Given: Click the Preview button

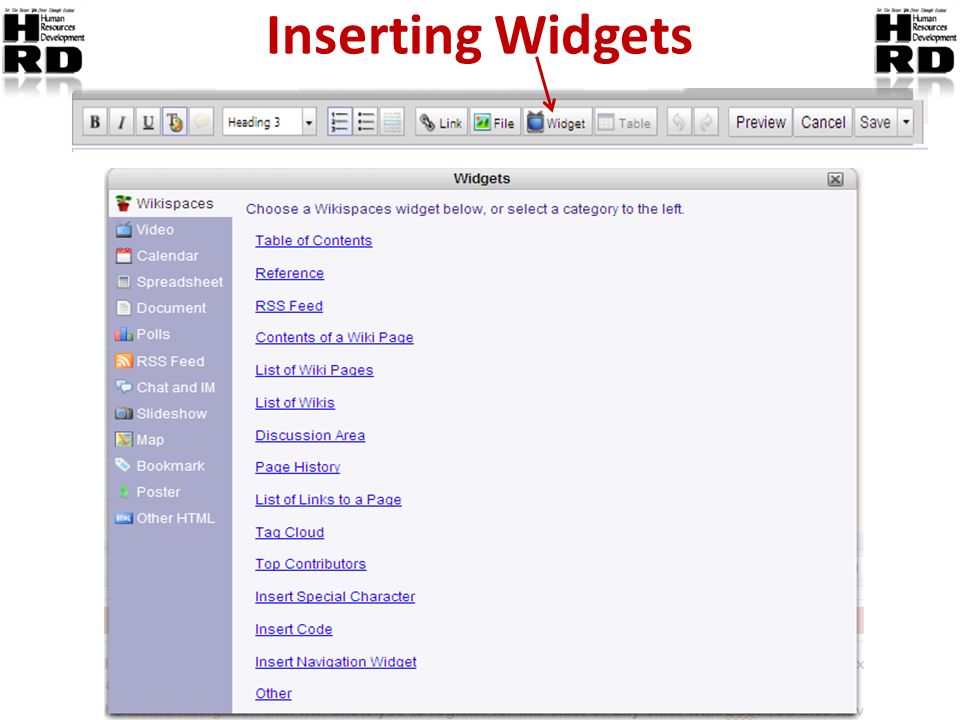Looking at the screenshot, I should [x=760, y=122].
